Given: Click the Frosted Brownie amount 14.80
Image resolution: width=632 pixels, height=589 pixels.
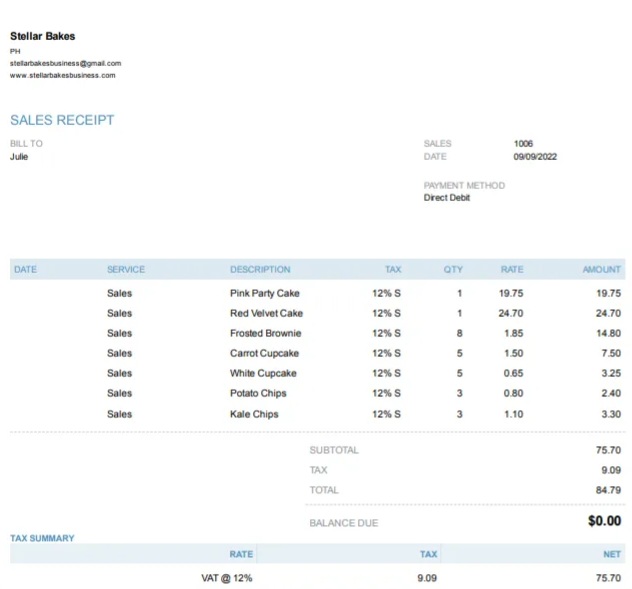Looking at the screenshot, I should tap(608, 333).
